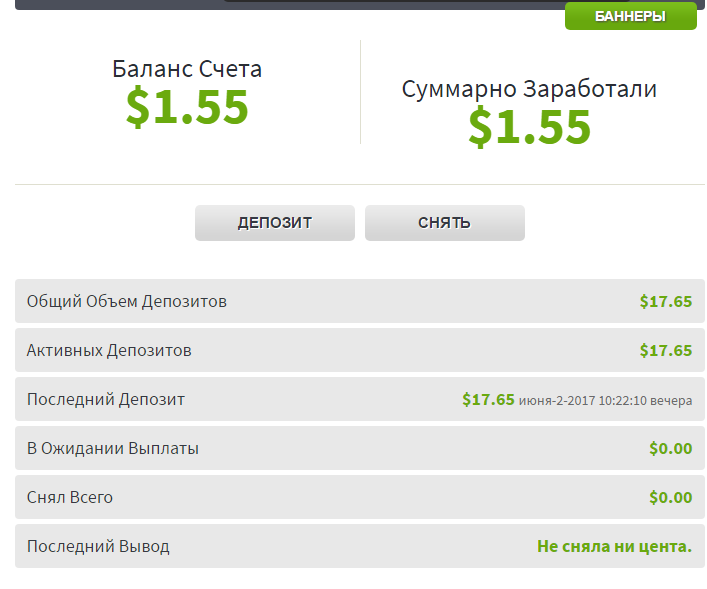The width and height of the screenshot is (707, 589).
Task: Click the $1.55 amount under Суммарно Заработали
Action: pyautogui.click(x=529, y=126)
